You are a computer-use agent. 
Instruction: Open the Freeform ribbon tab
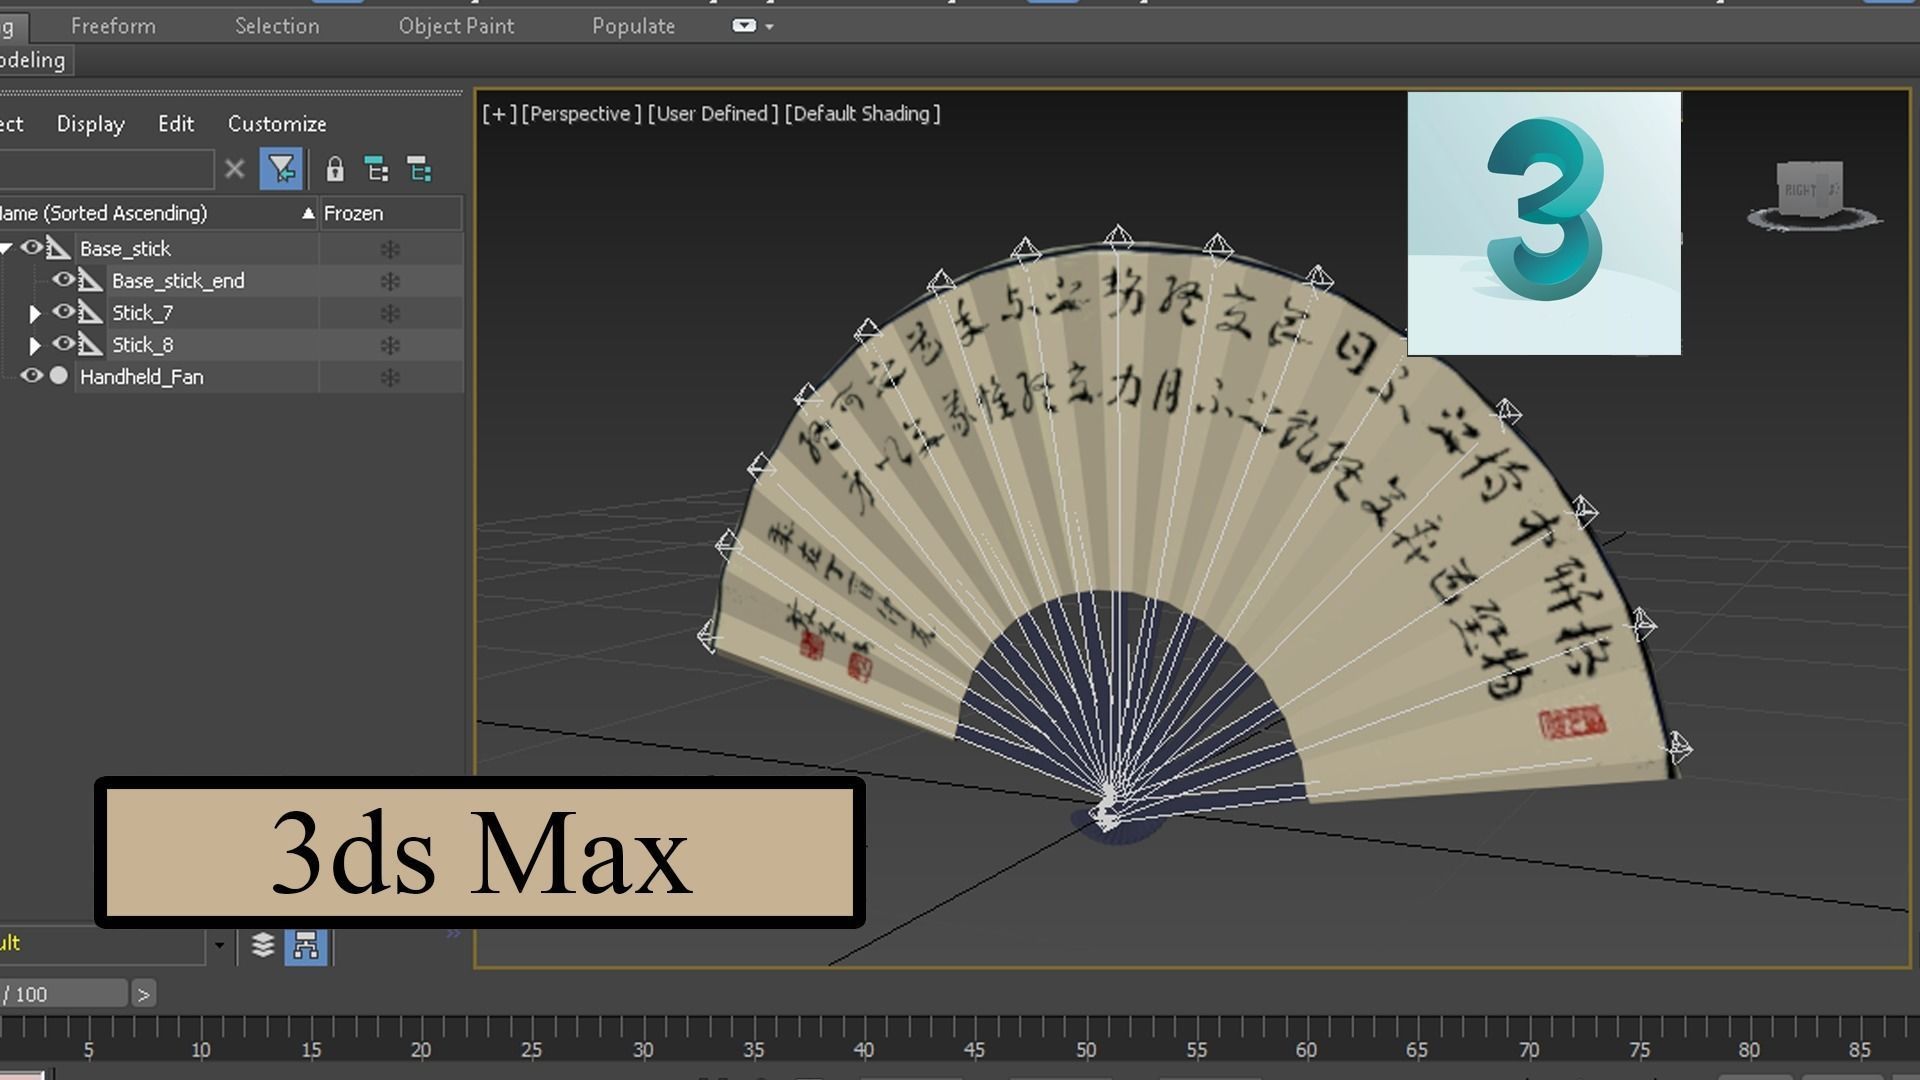(113, 26)
